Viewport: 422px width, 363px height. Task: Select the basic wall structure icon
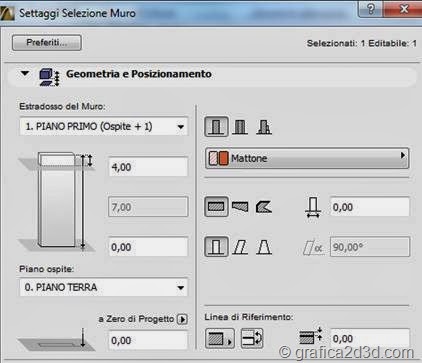pyautogui.click(x=216, y=127)
